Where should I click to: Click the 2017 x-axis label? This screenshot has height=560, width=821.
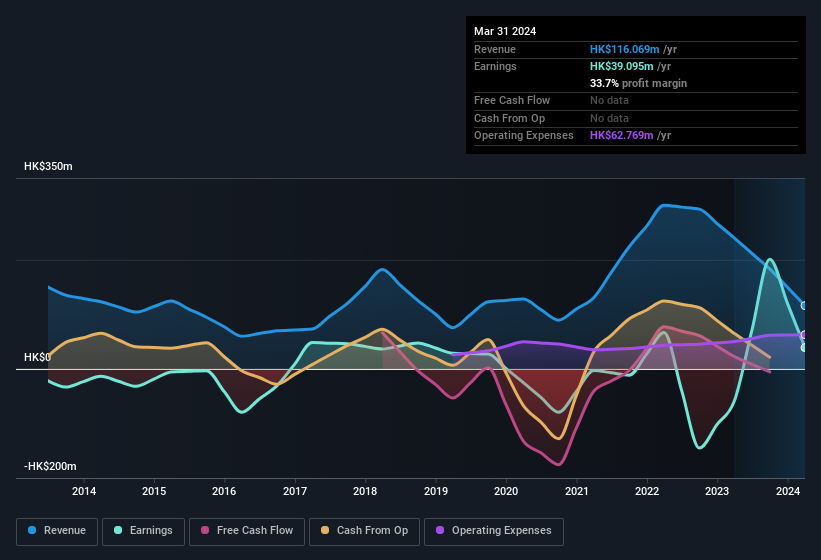click(295, 491)
